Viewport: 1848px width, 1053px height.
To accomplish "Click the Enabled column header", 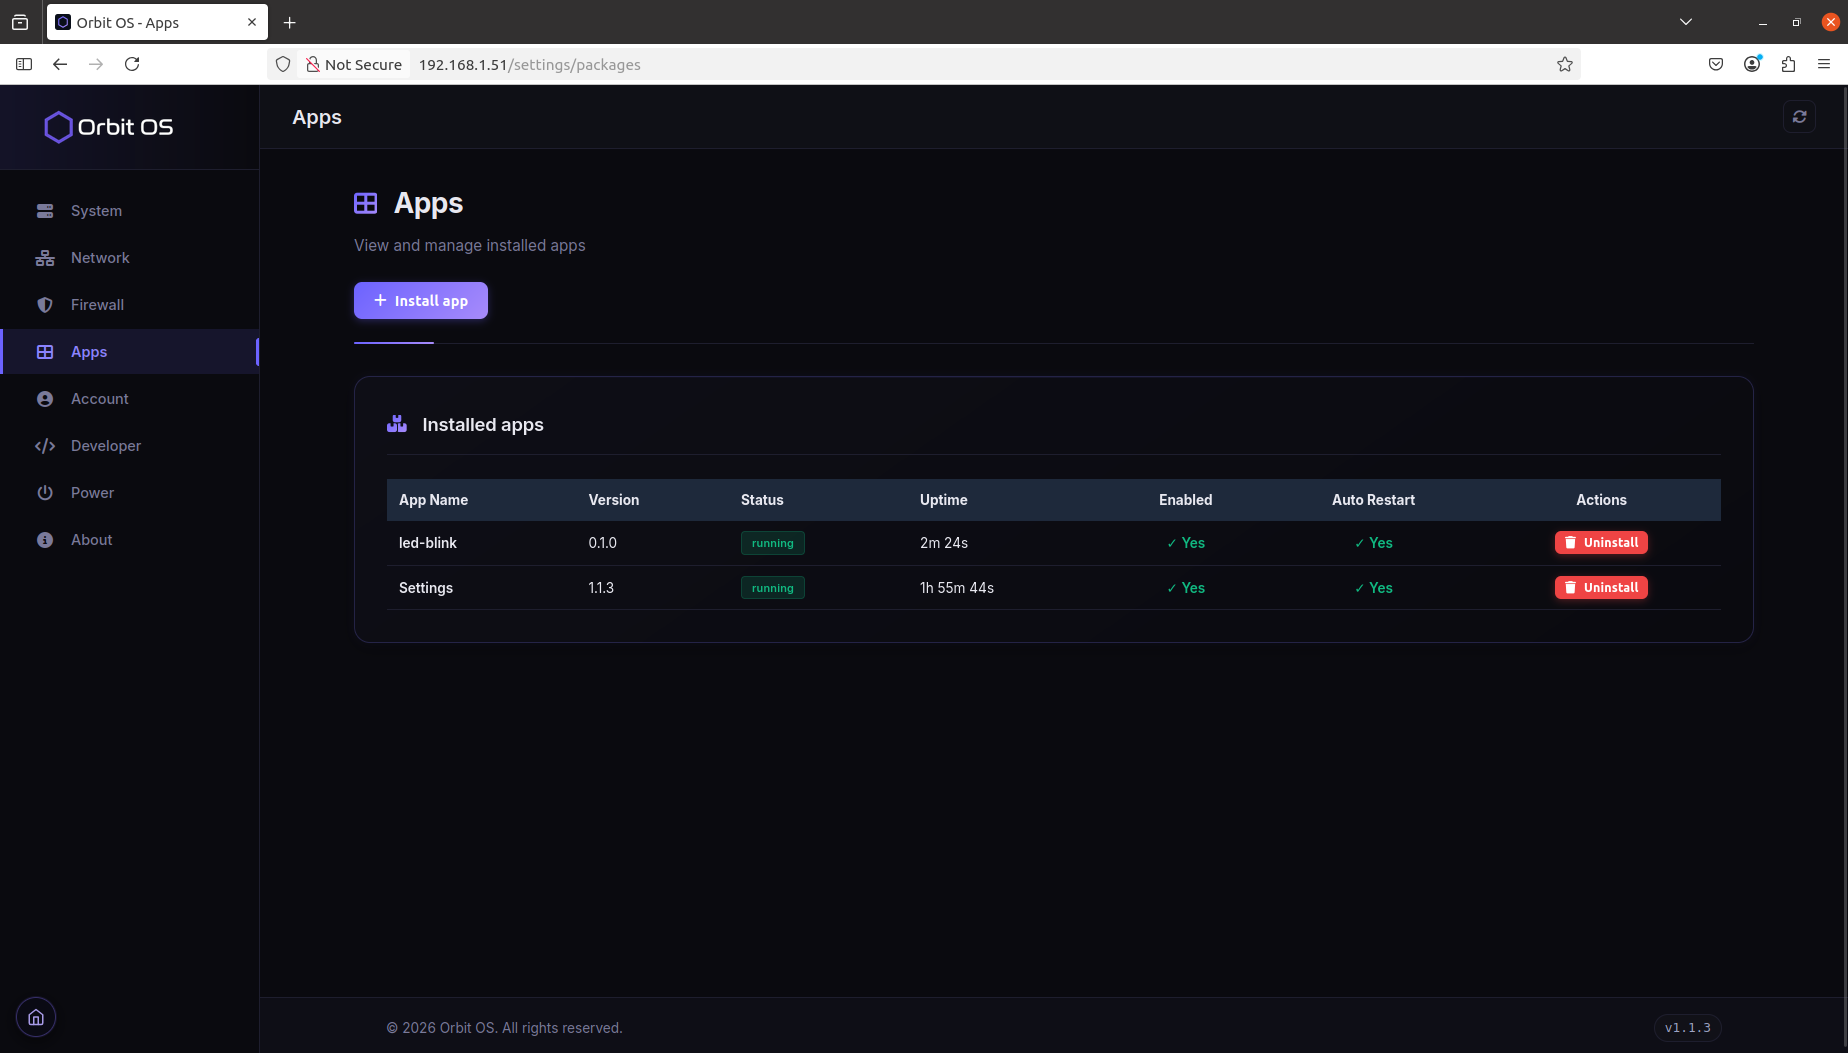I will pyautogui.click(x=1186, y=500).
